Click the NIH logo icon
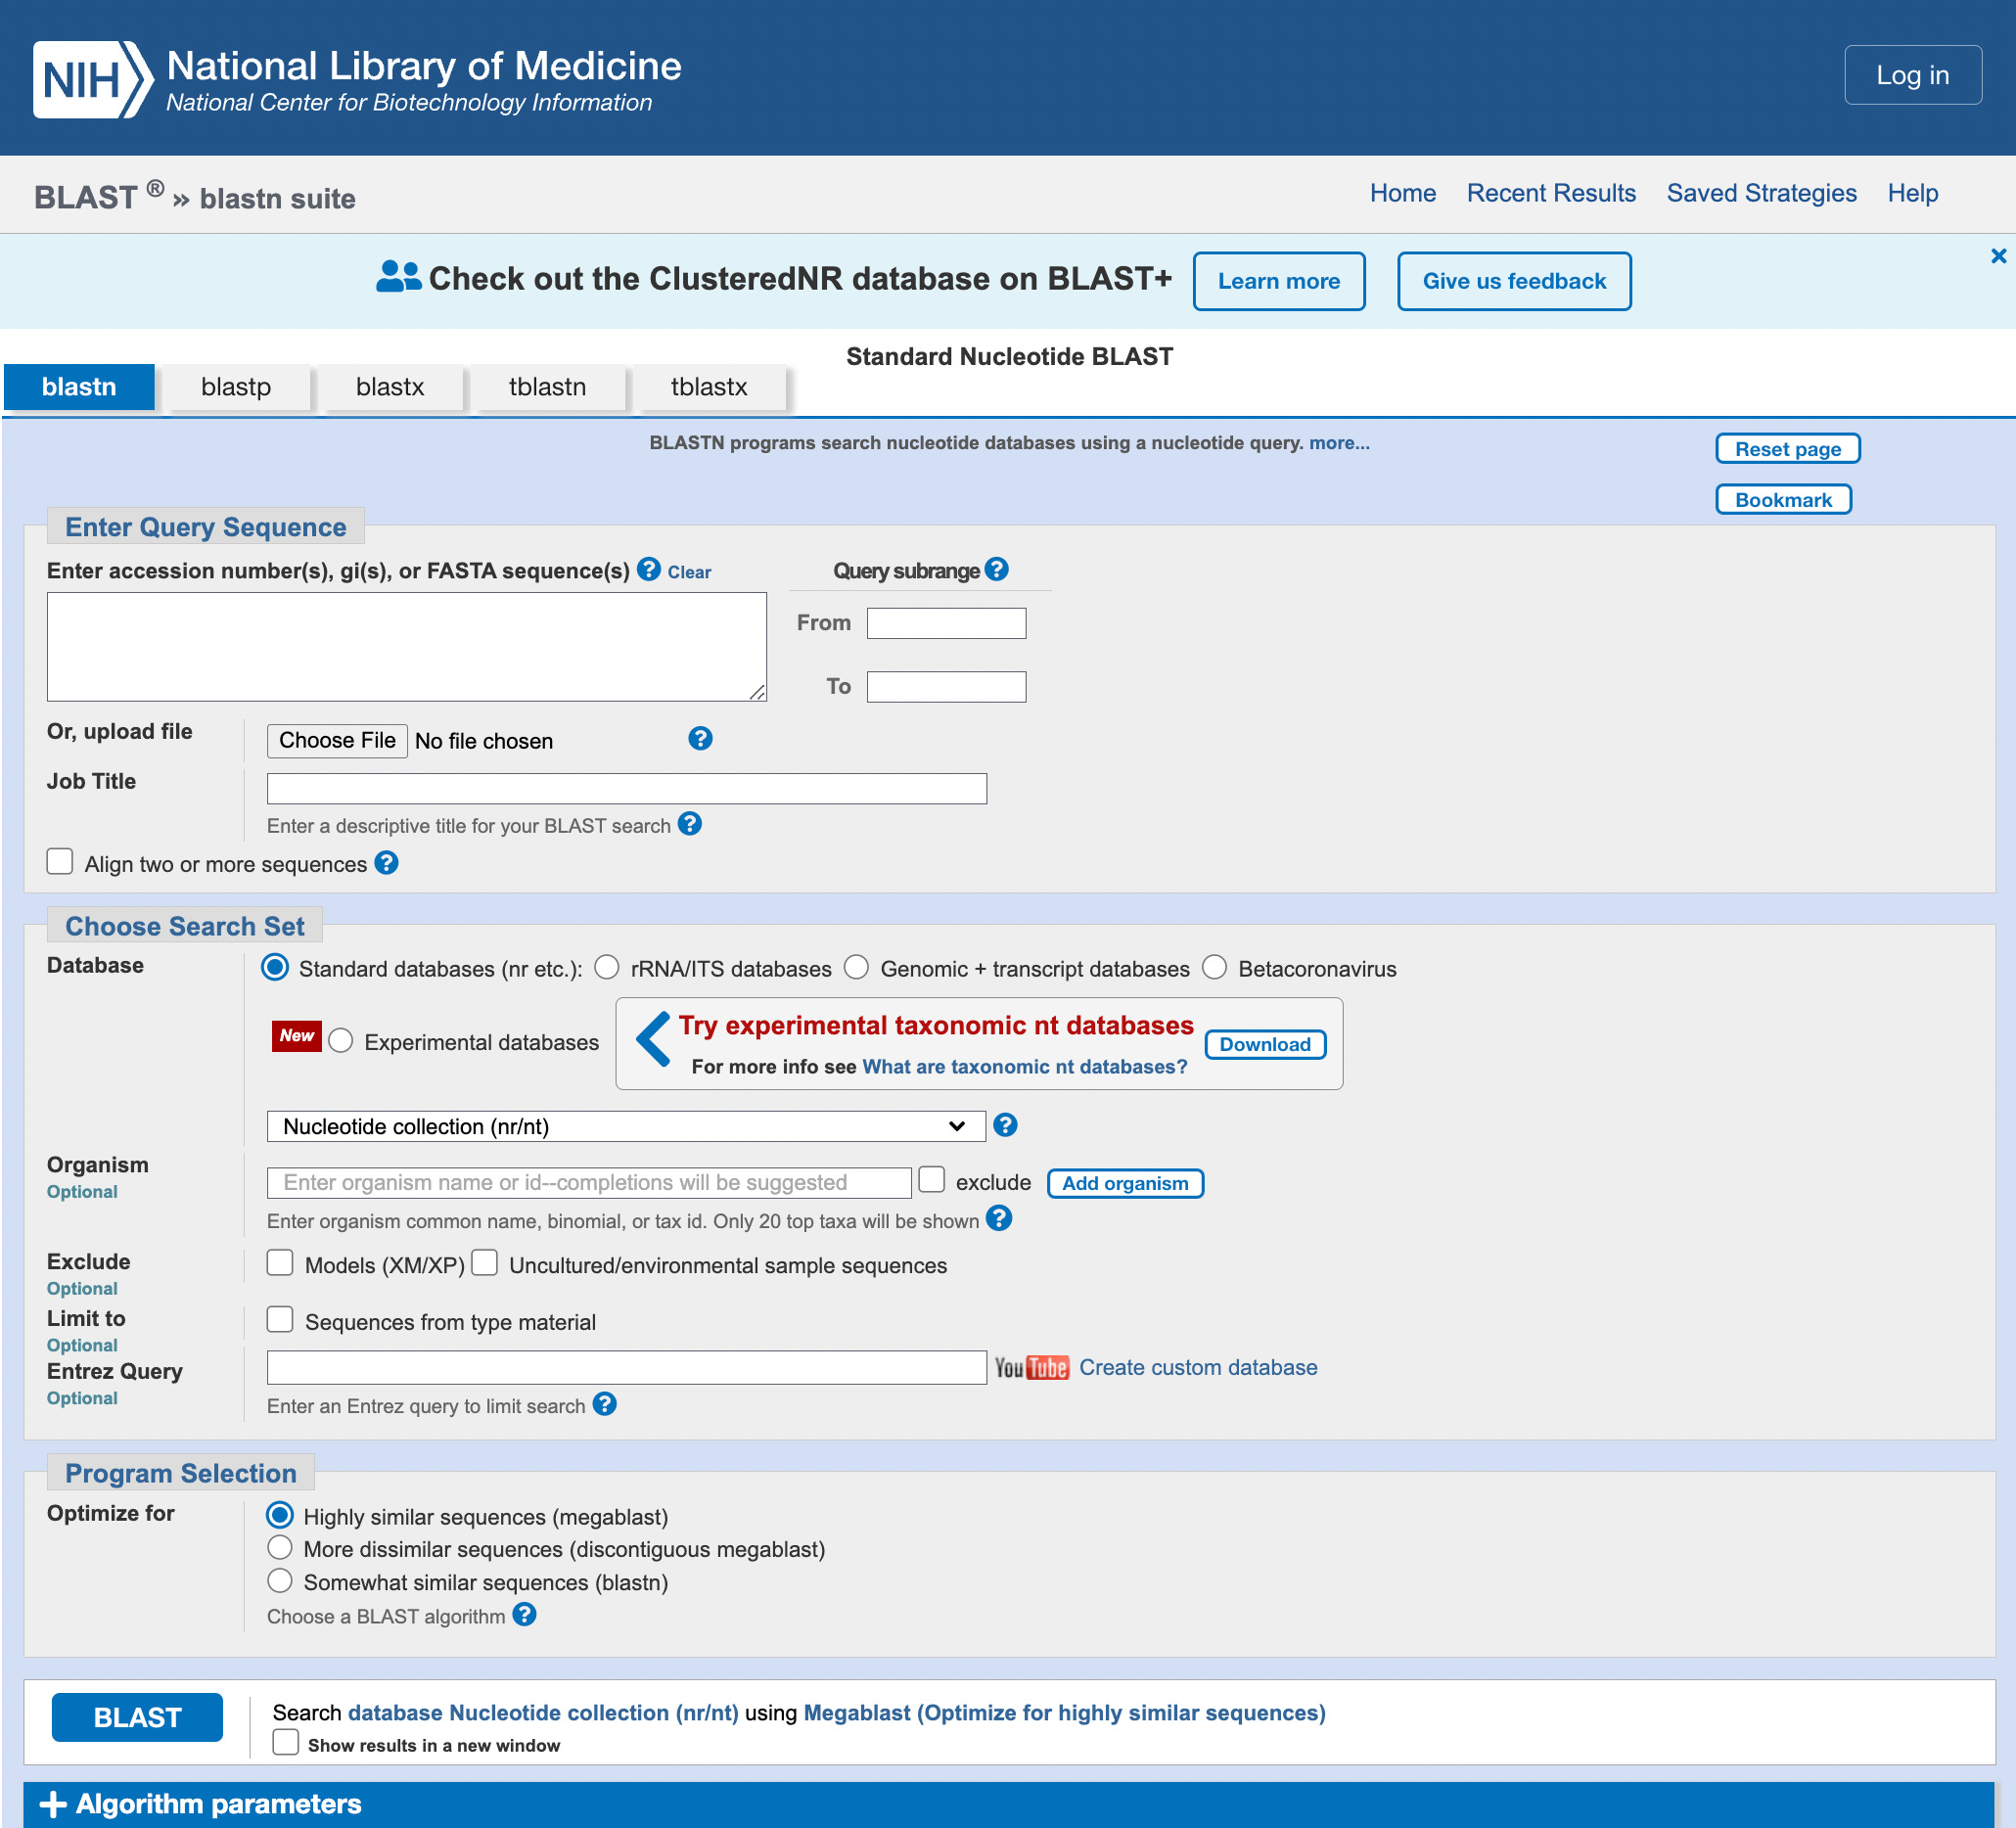 coord(93,79)
